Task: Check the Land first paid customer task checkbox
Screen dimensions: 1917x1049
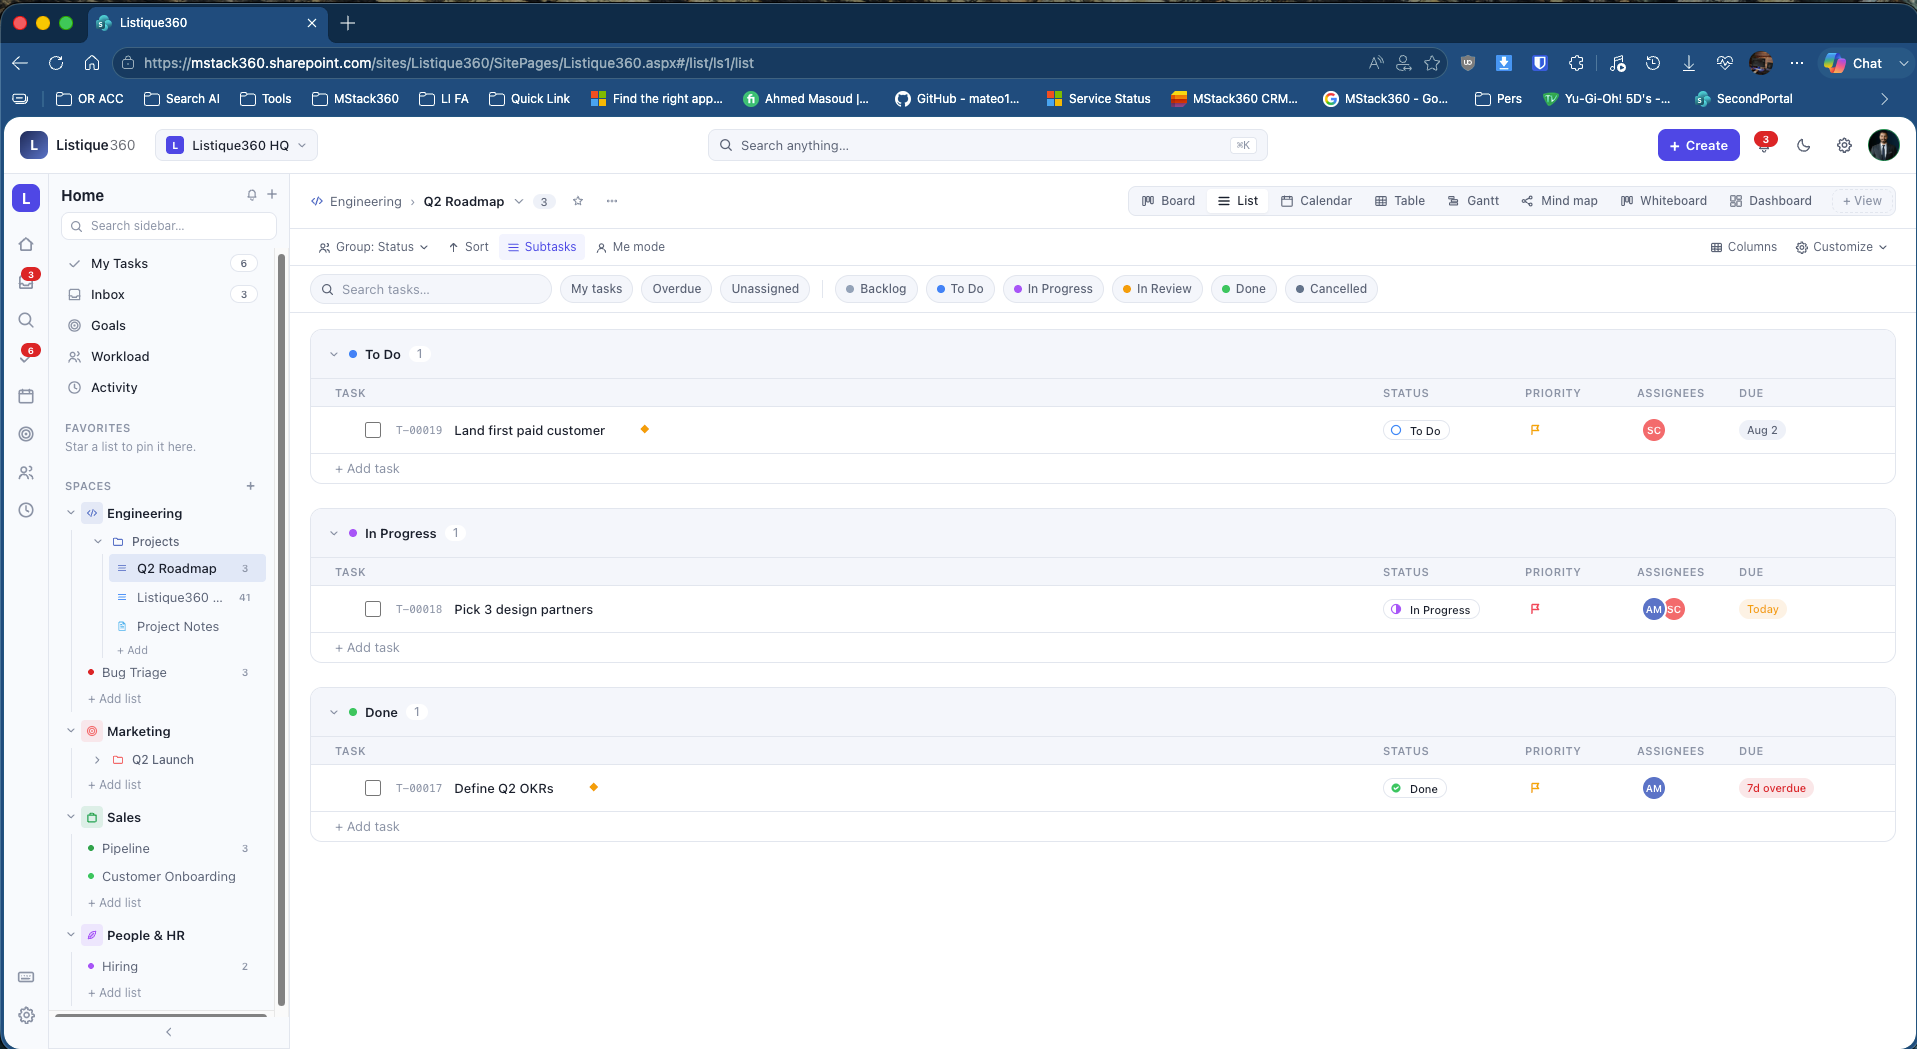Action: click(x=373, y=430)
